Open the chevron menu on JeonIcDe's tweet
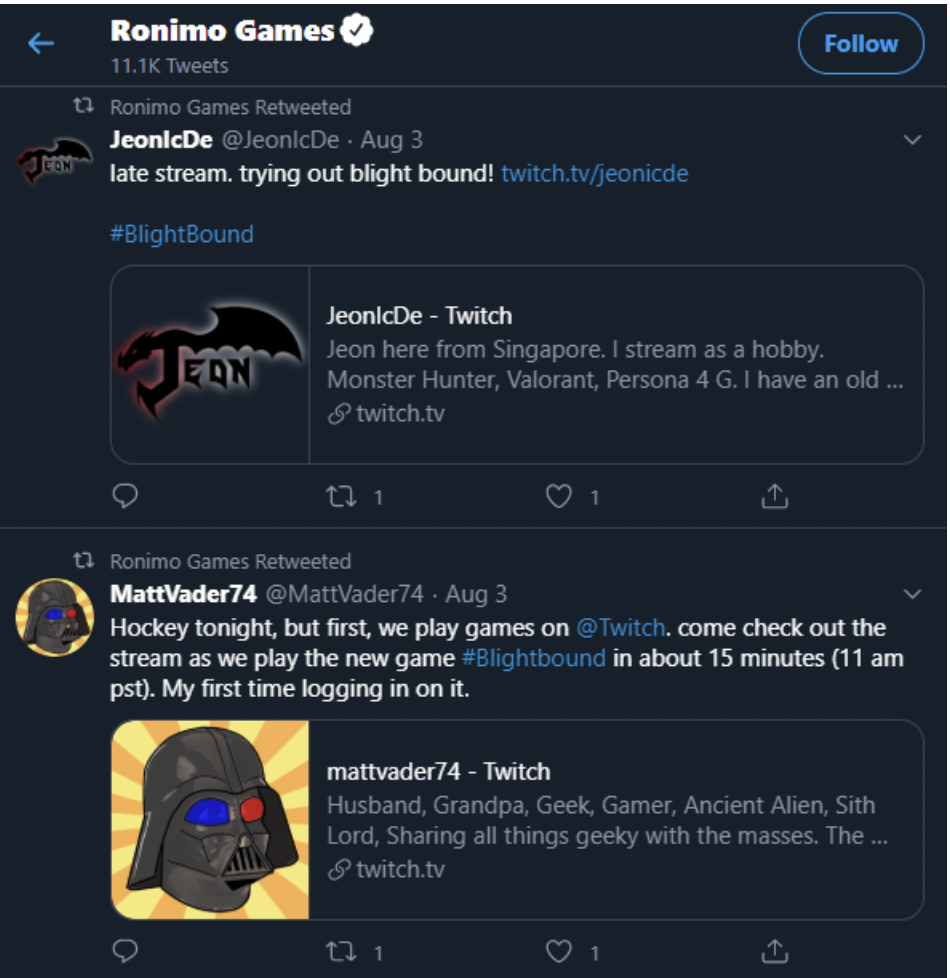Viewport: 950px width, 978px height. (912, 140)
